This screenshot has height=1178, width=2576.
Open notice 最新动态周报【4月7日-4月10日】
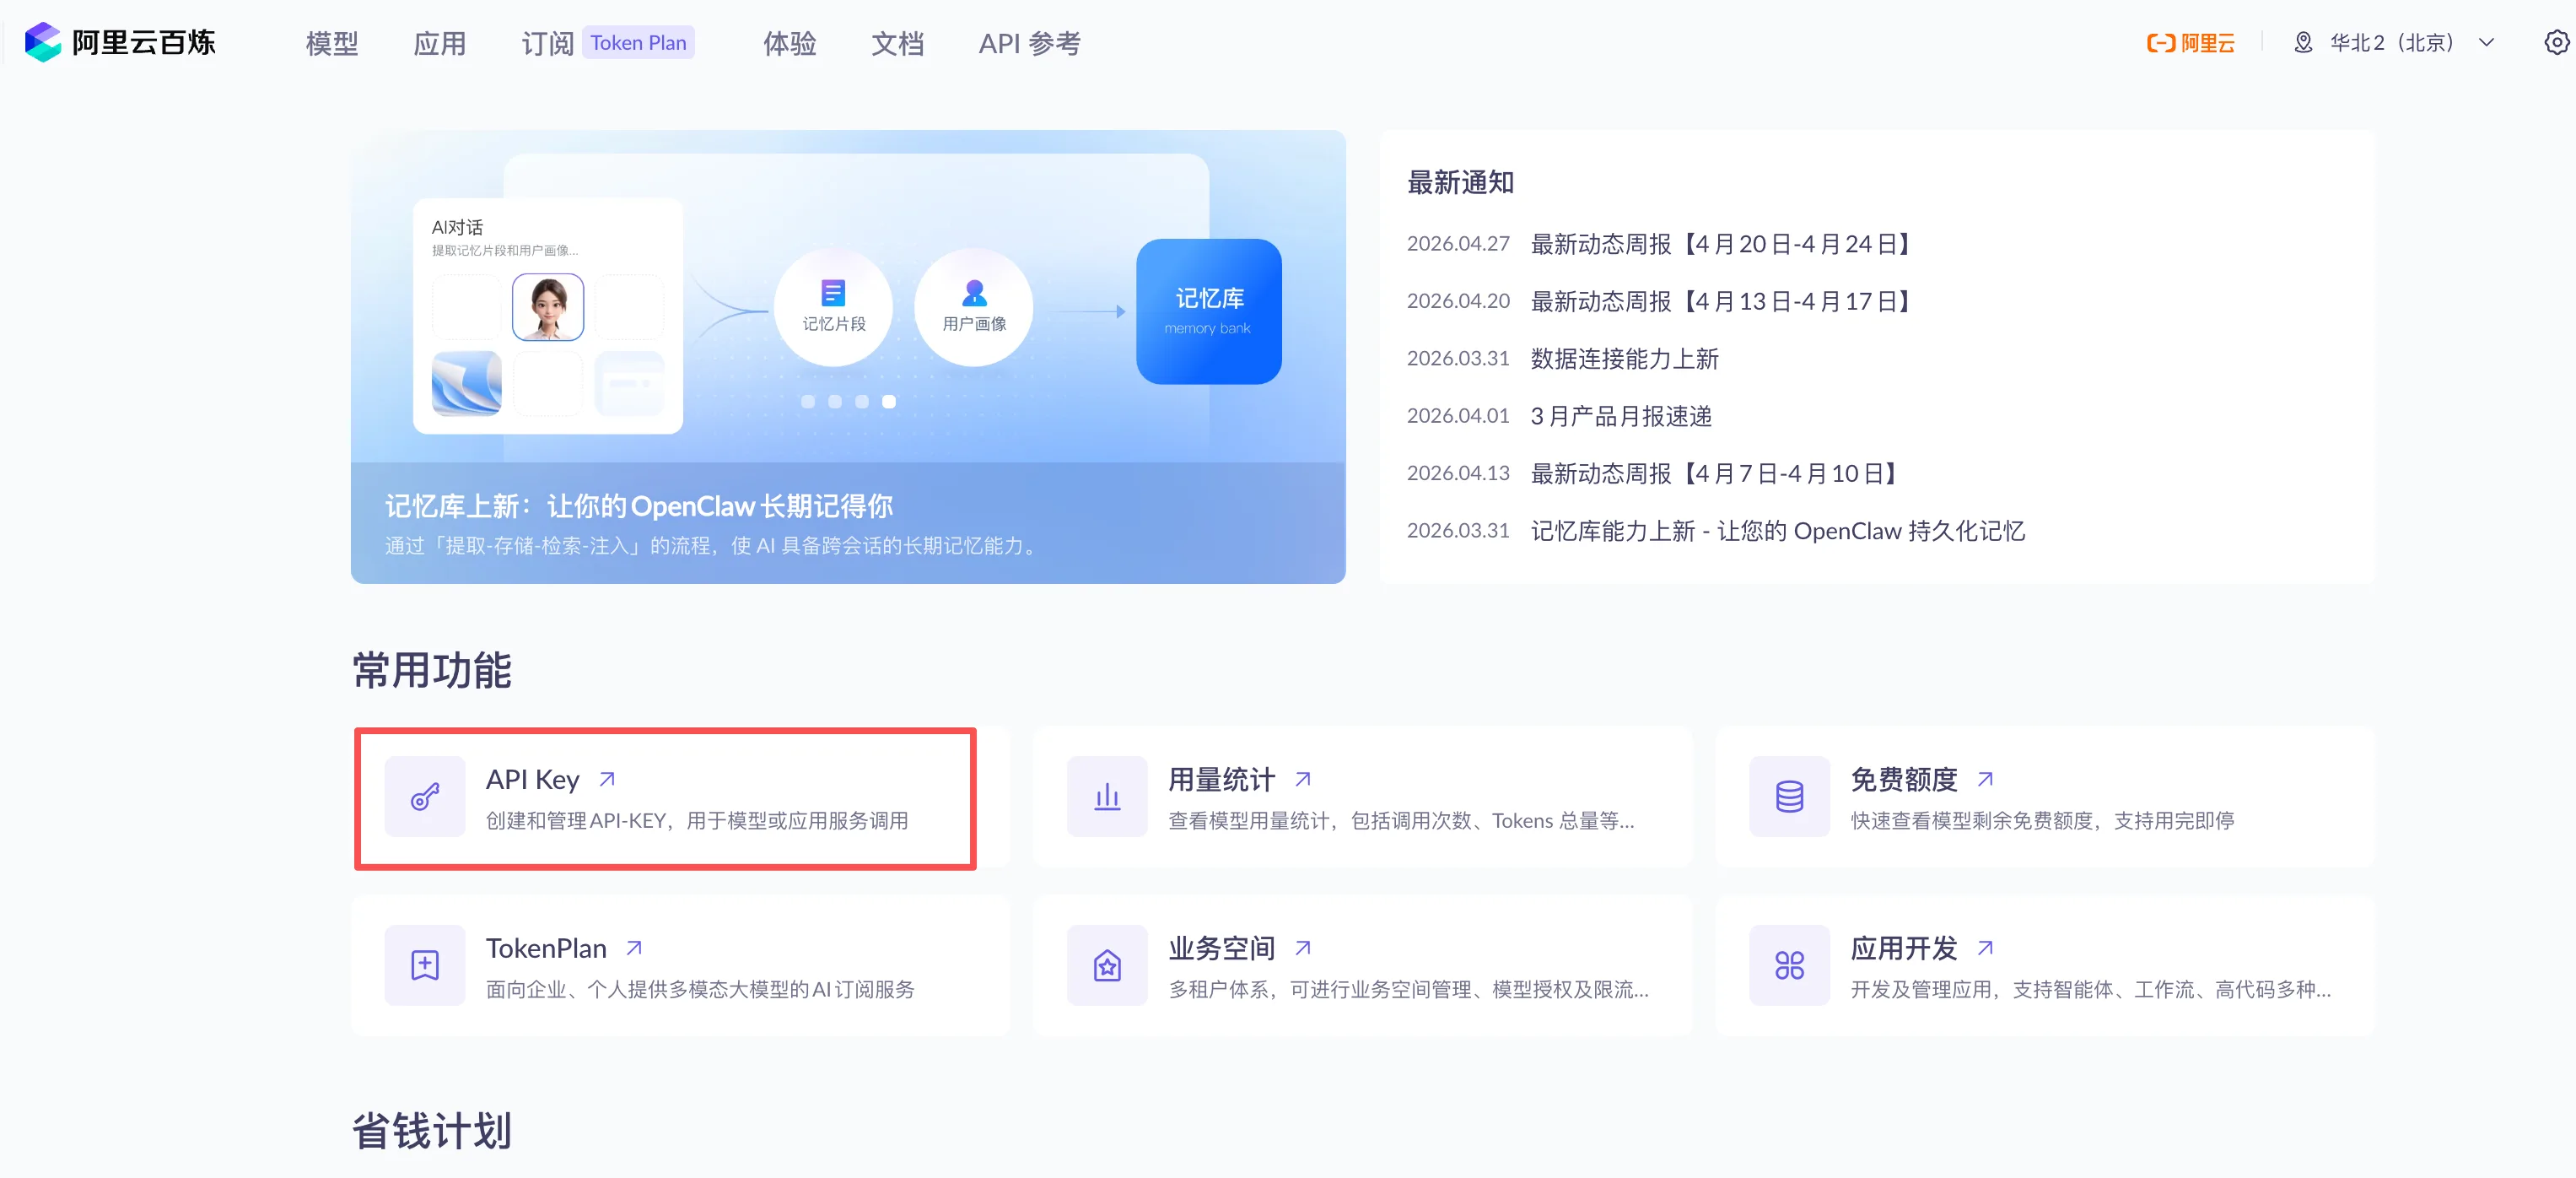point(1713,473)
